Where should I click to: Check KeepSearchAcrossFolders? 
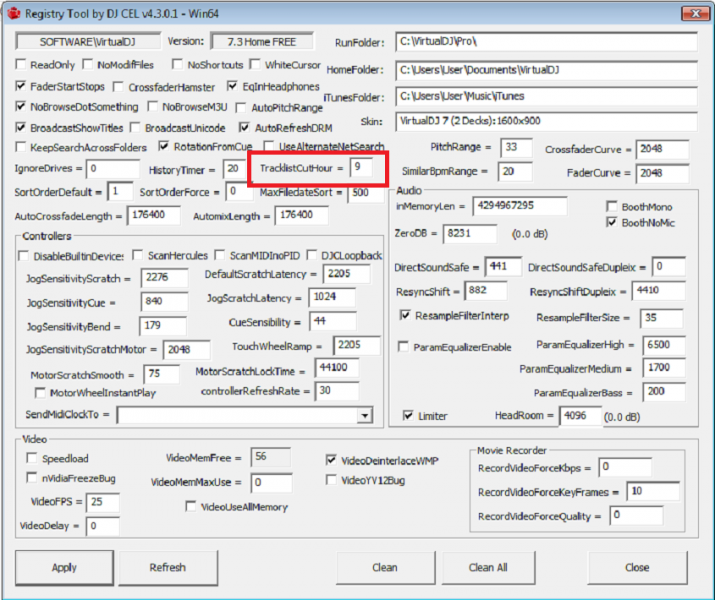(21, 147)
